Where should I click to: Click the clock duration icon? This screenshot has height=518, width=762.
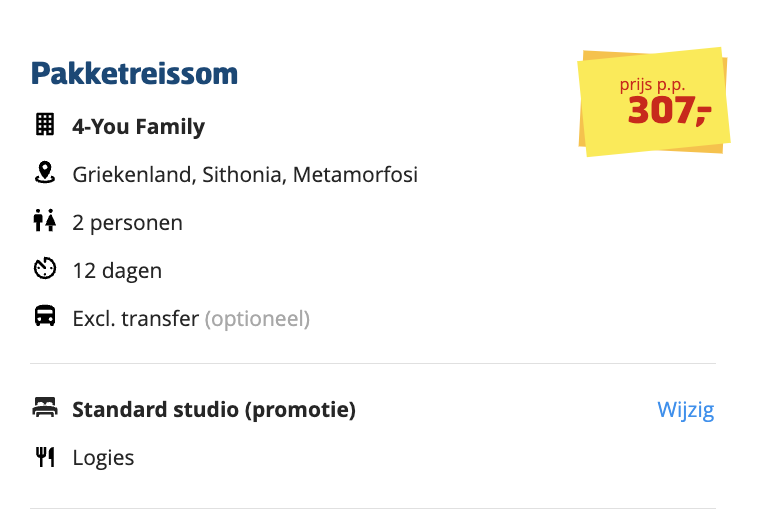point(44,270)
